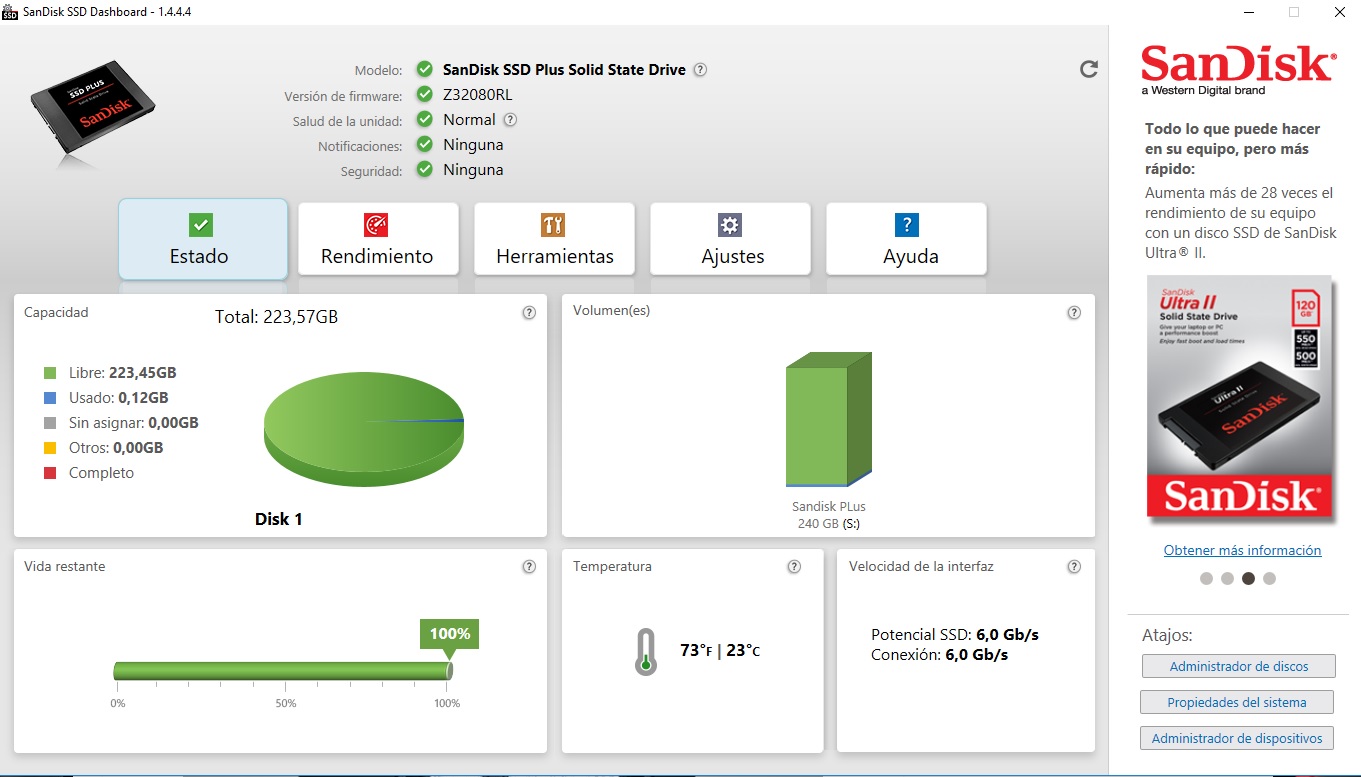This screenshot has width=1361, height=777.
Task: Open Administrador de dispositivos shortcut
Action: pos(1237,738)
